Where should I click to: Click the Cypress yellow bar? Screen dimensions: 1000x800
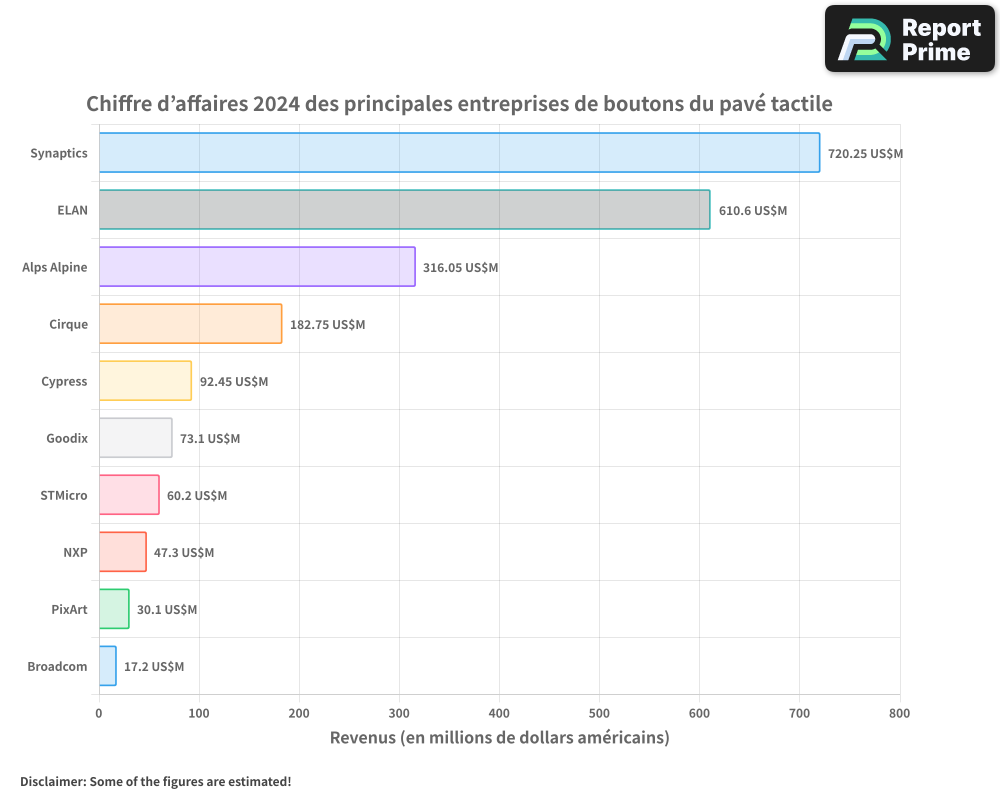(145, 381)
